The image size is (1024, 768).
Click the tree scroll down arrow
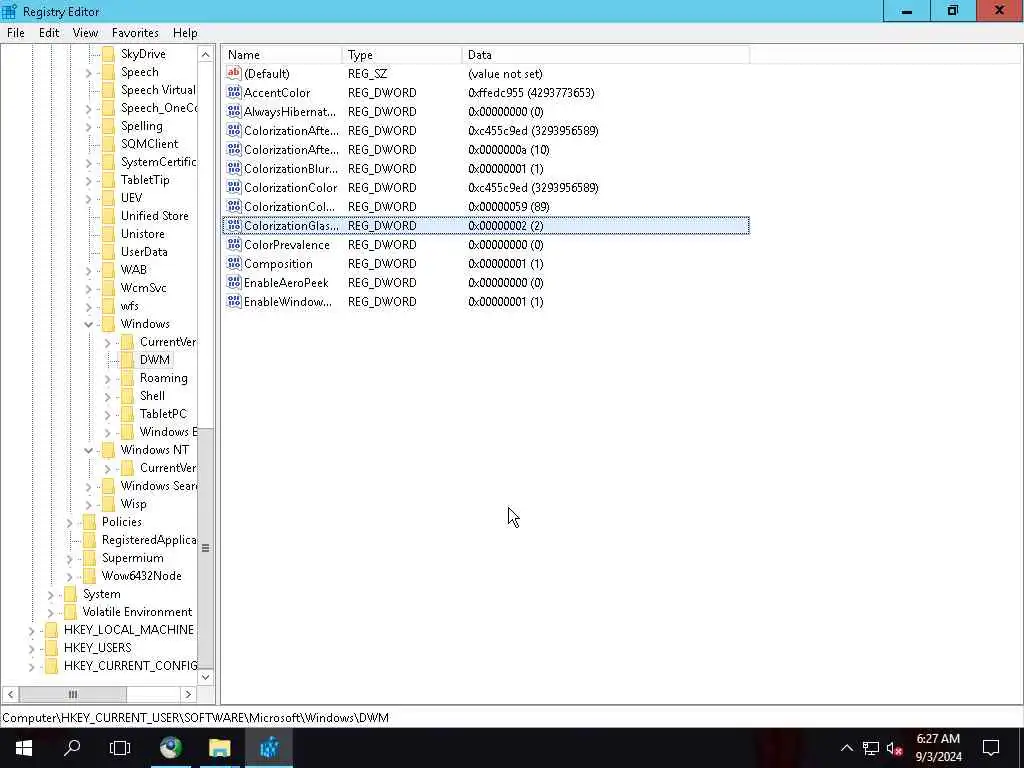205,677
